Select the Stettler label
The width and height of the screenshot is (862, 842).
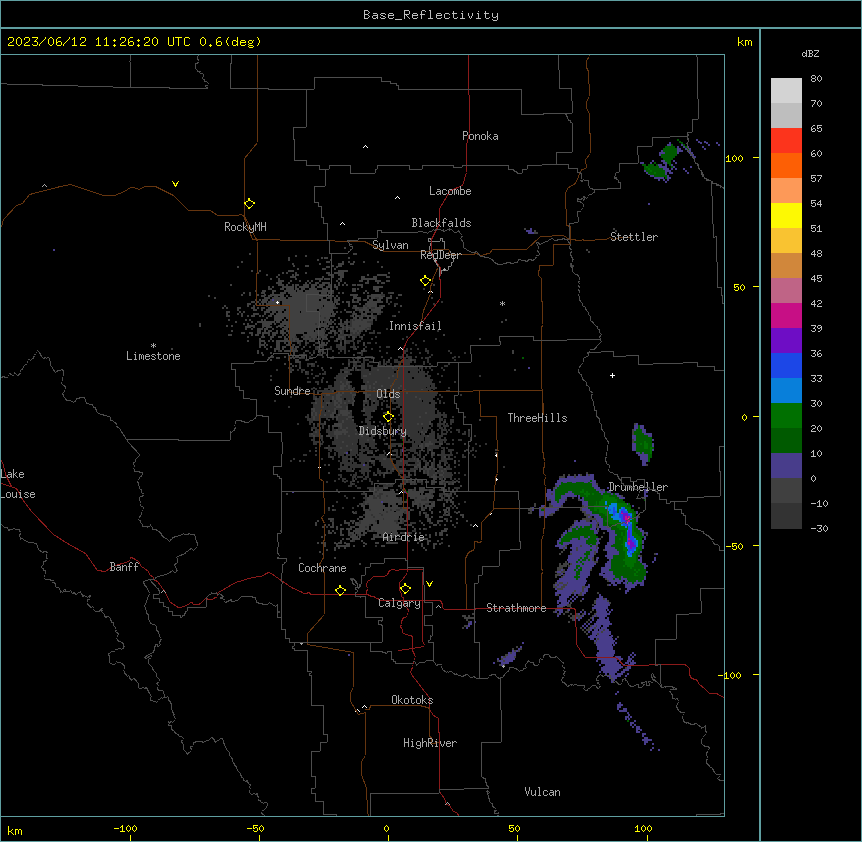coord(633,237)
